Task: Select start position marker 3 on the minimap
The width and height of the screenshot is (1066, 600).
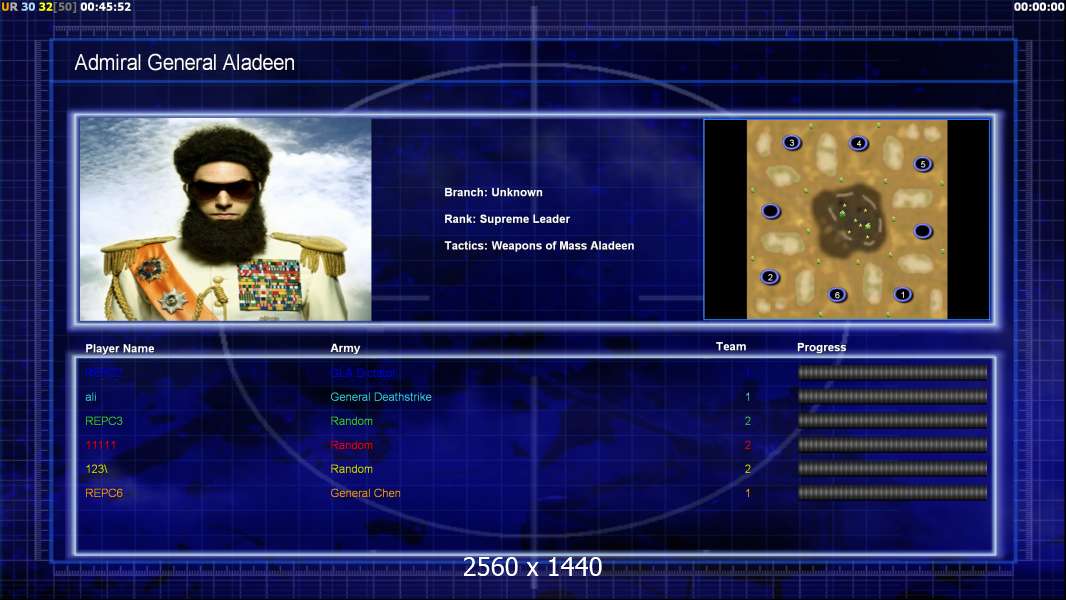Action: click(792, 143)
